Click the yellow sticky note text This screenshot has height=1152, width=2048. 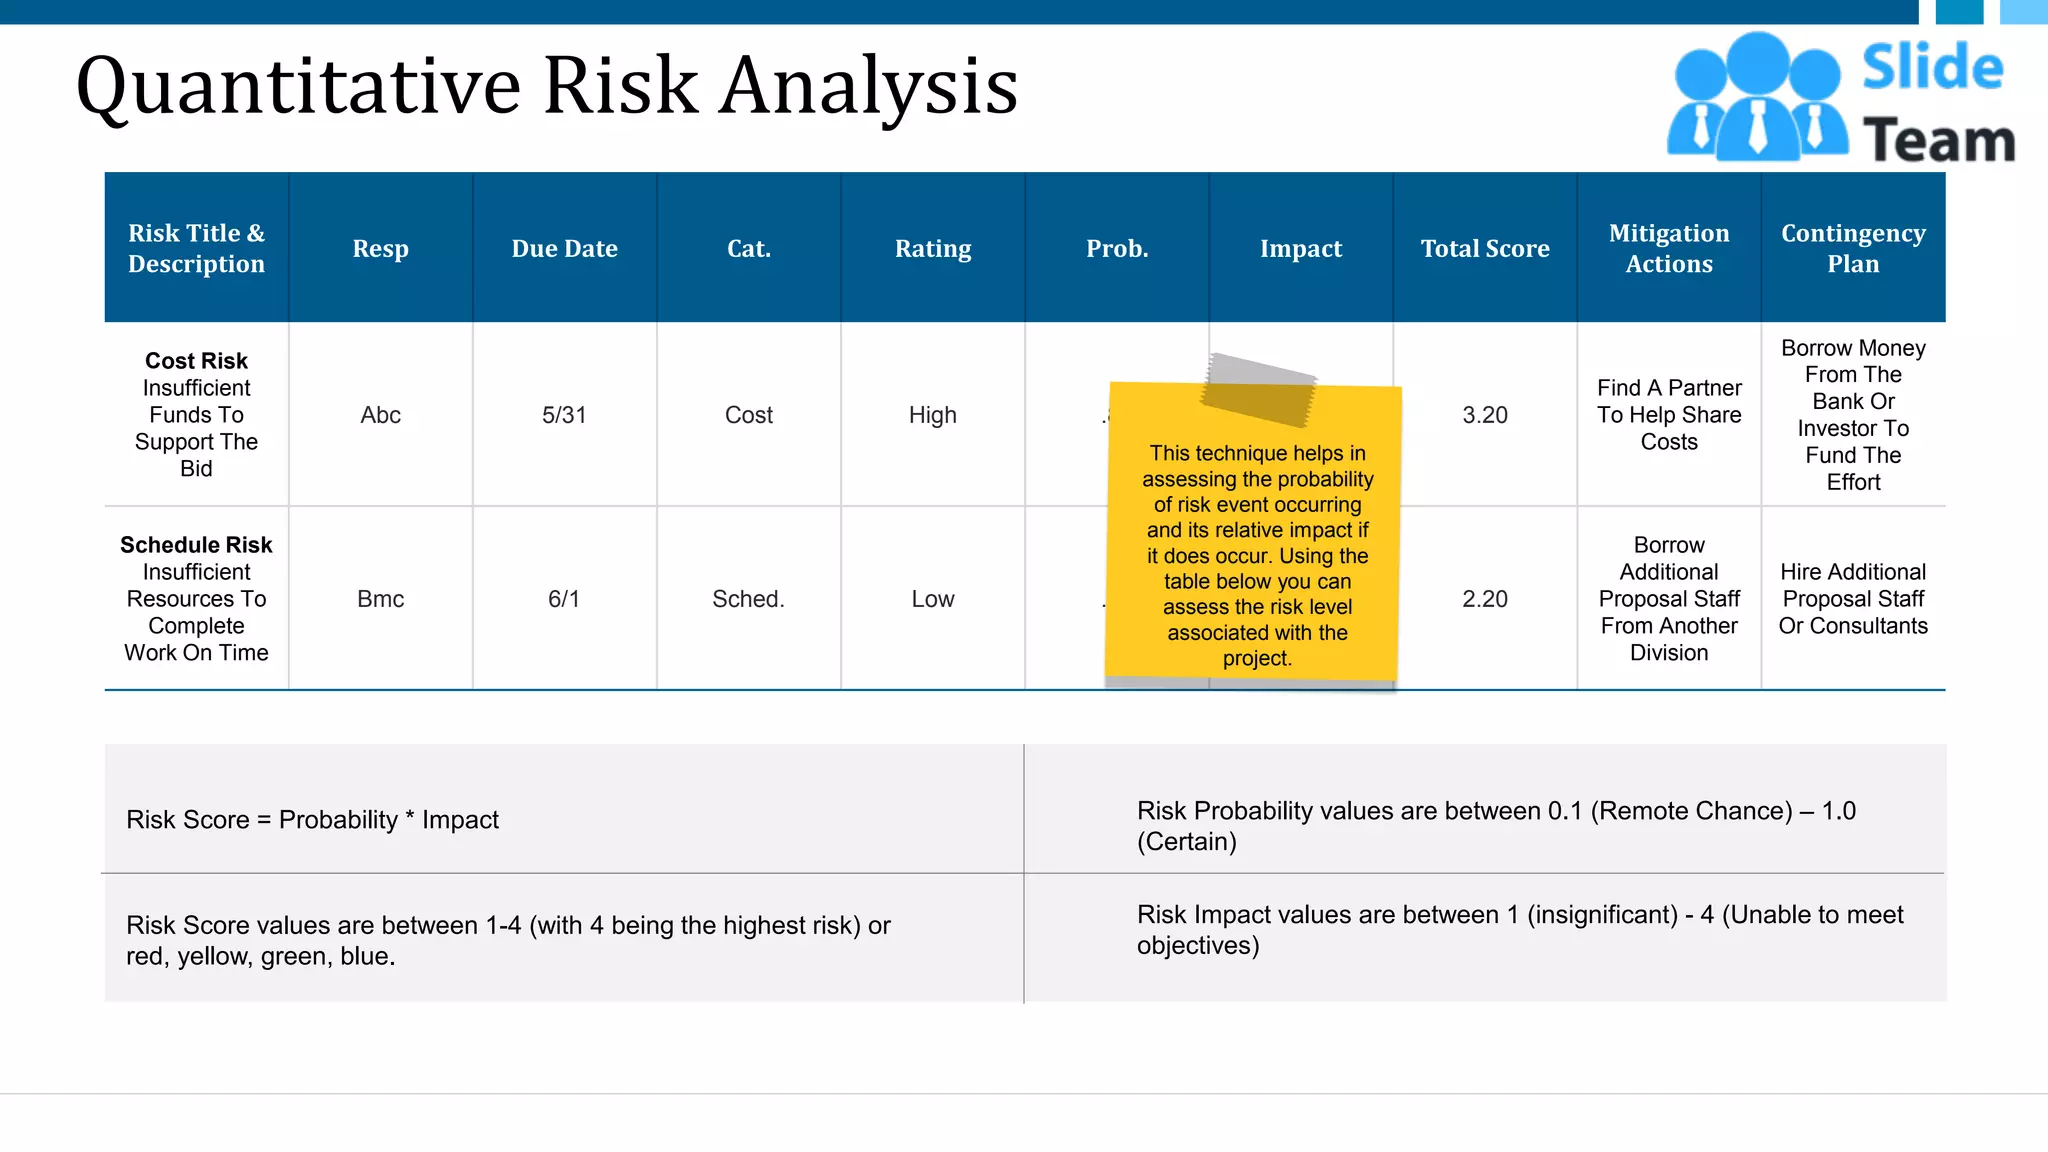[1257, 555]
